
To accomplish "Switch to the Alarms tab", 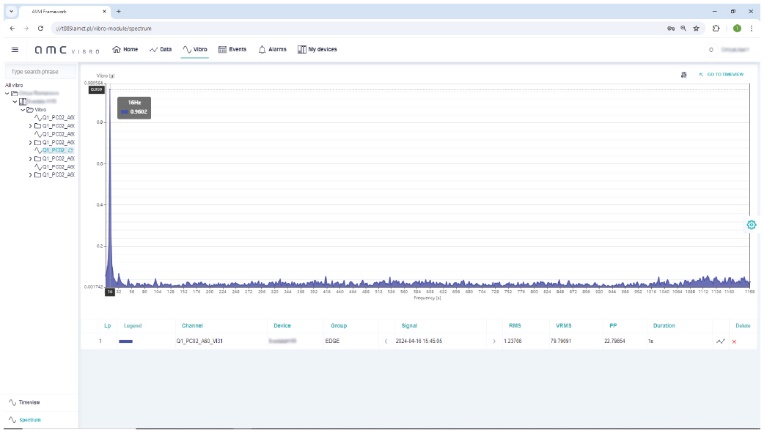I will click(272, 49).
